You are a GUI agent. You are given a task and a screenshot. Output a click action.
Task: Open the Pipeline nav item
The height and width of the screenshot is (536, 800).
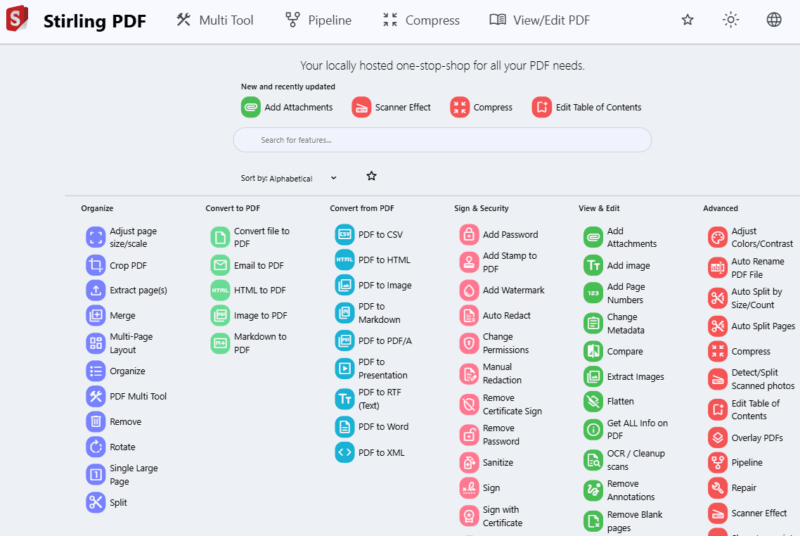pos(318,20)
